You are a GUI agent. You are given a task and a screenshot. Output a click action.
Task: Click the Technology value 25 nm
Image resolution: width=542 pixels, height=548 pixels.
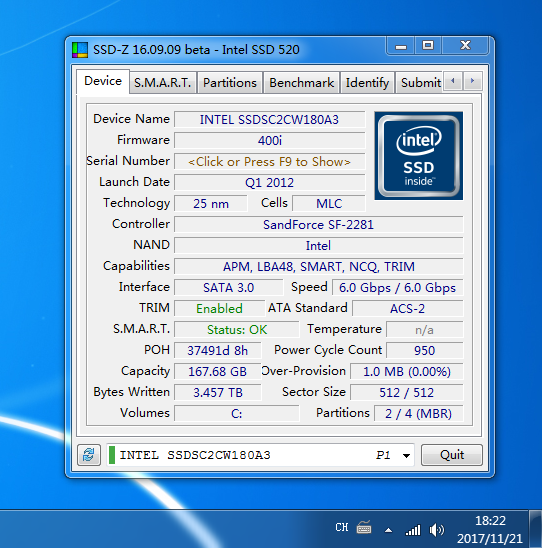(x=211, y=204)
